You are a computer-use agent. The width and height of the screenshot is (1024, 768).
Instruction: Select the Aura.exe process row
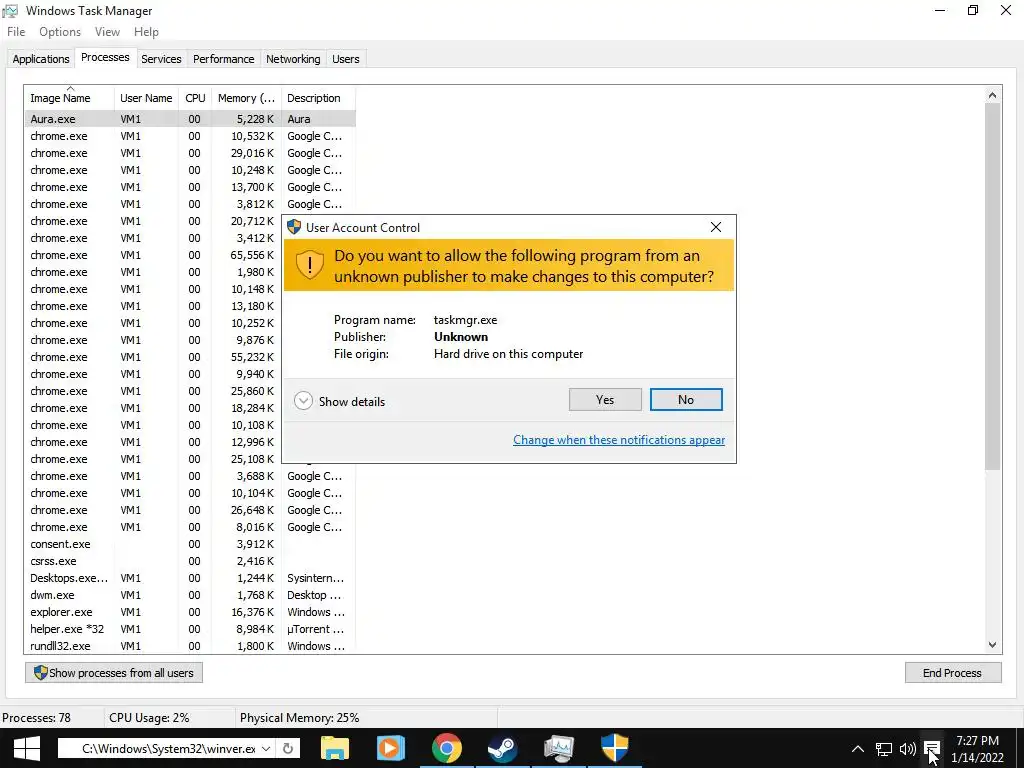pyautogui.click(x=190, y=119)
